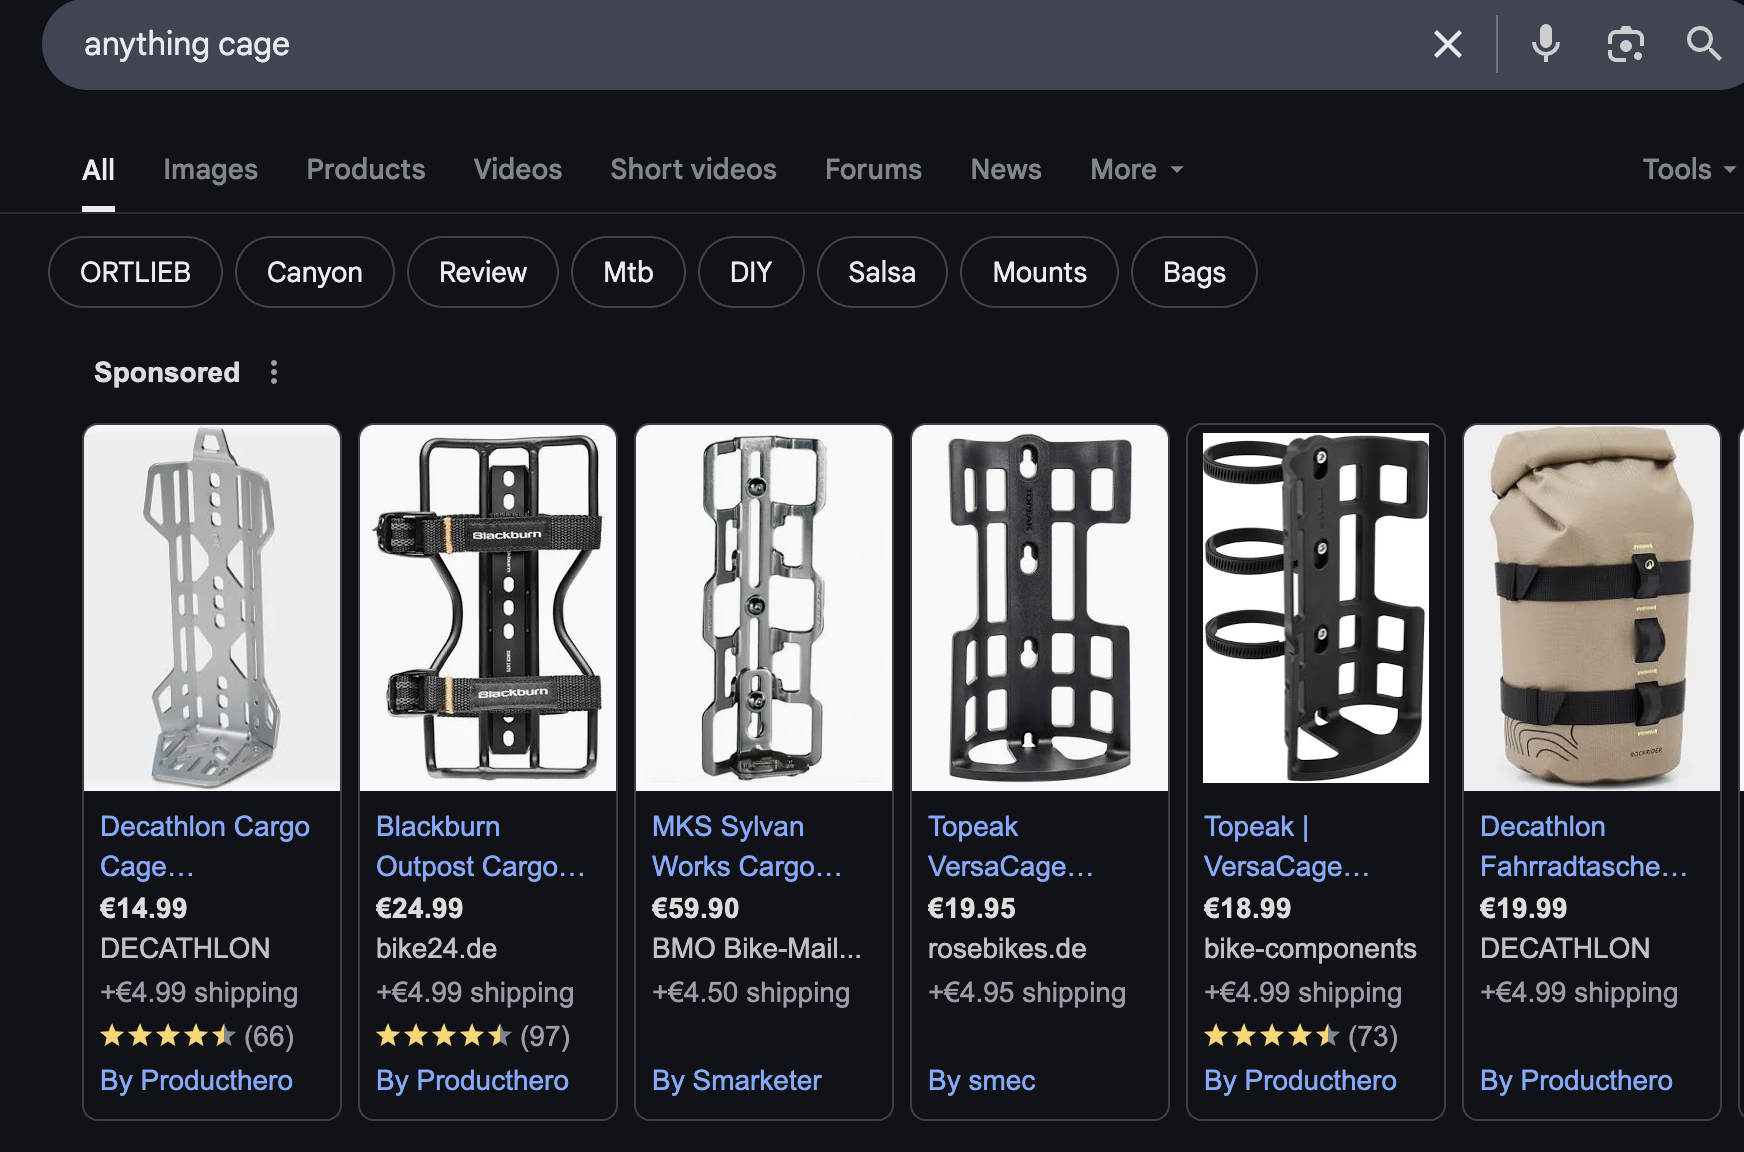Screen dimensions: 1744x1152
Task: Click the €19.99 price
Action: click(1523, 908)
